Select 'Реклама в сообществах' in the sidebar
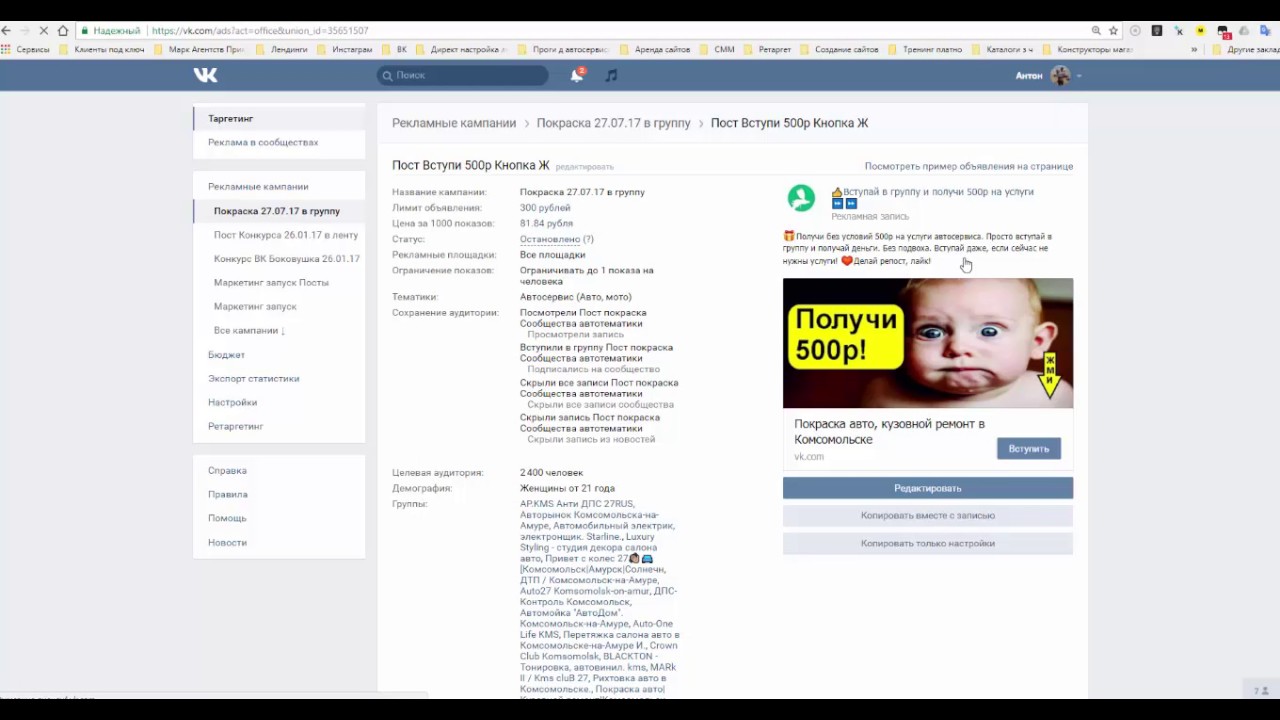Image resolution: width=1280 pixels, height=720 pixels. pyautogui.click(x=263, y=142)
